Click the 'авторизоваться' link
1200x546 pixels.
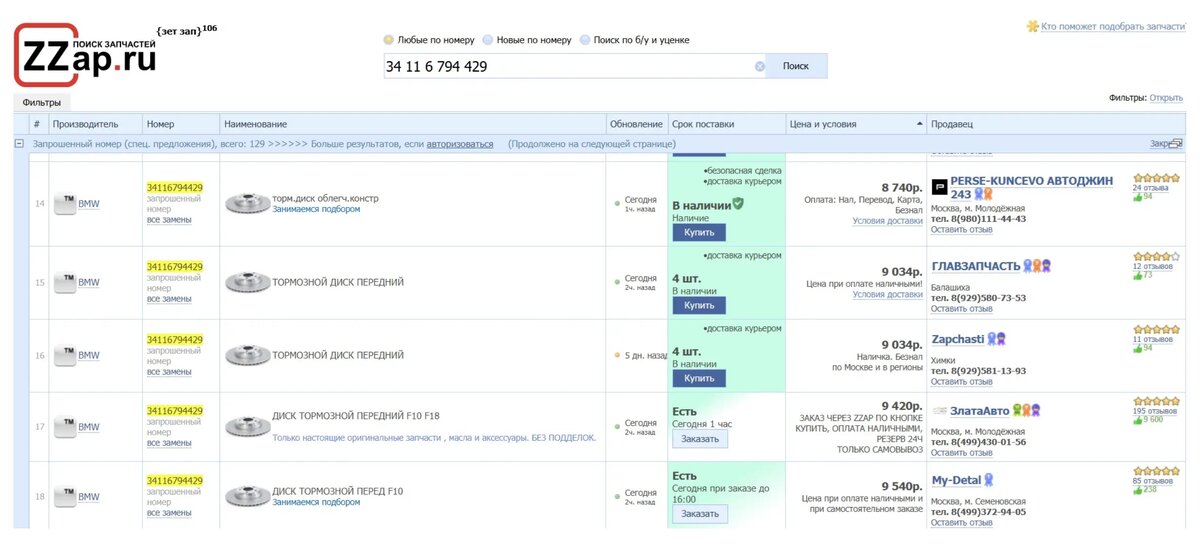[460, 144]
